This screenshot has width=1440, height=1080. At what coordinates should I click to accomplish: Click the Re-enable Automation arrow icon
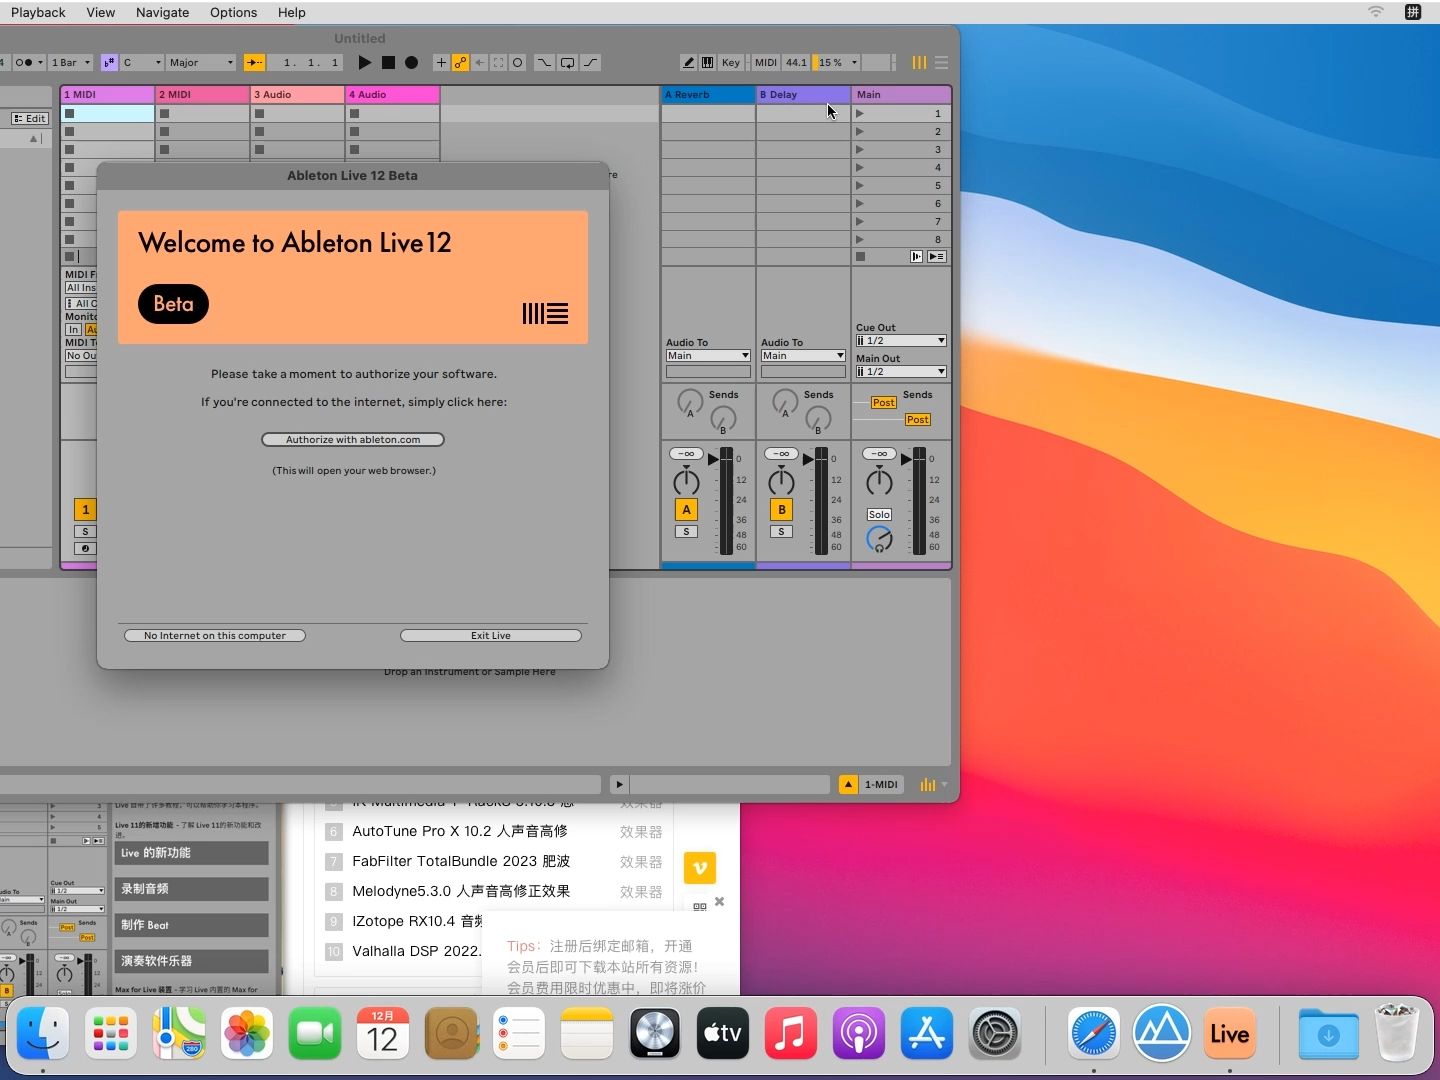click(x=479, y=62)
